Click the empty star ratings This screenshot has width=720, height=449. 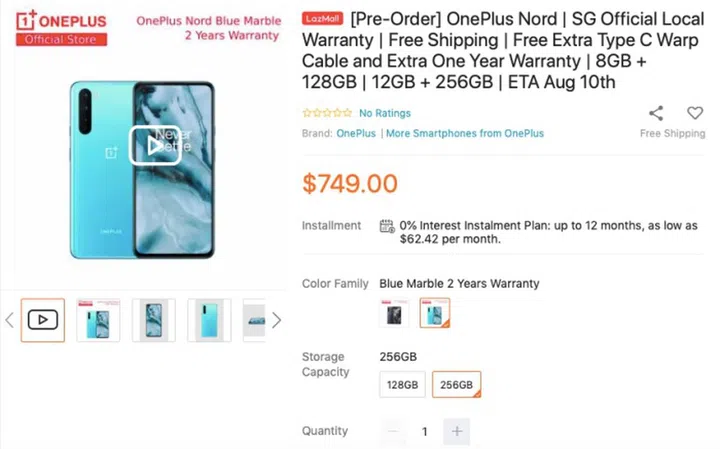(326, 113)
